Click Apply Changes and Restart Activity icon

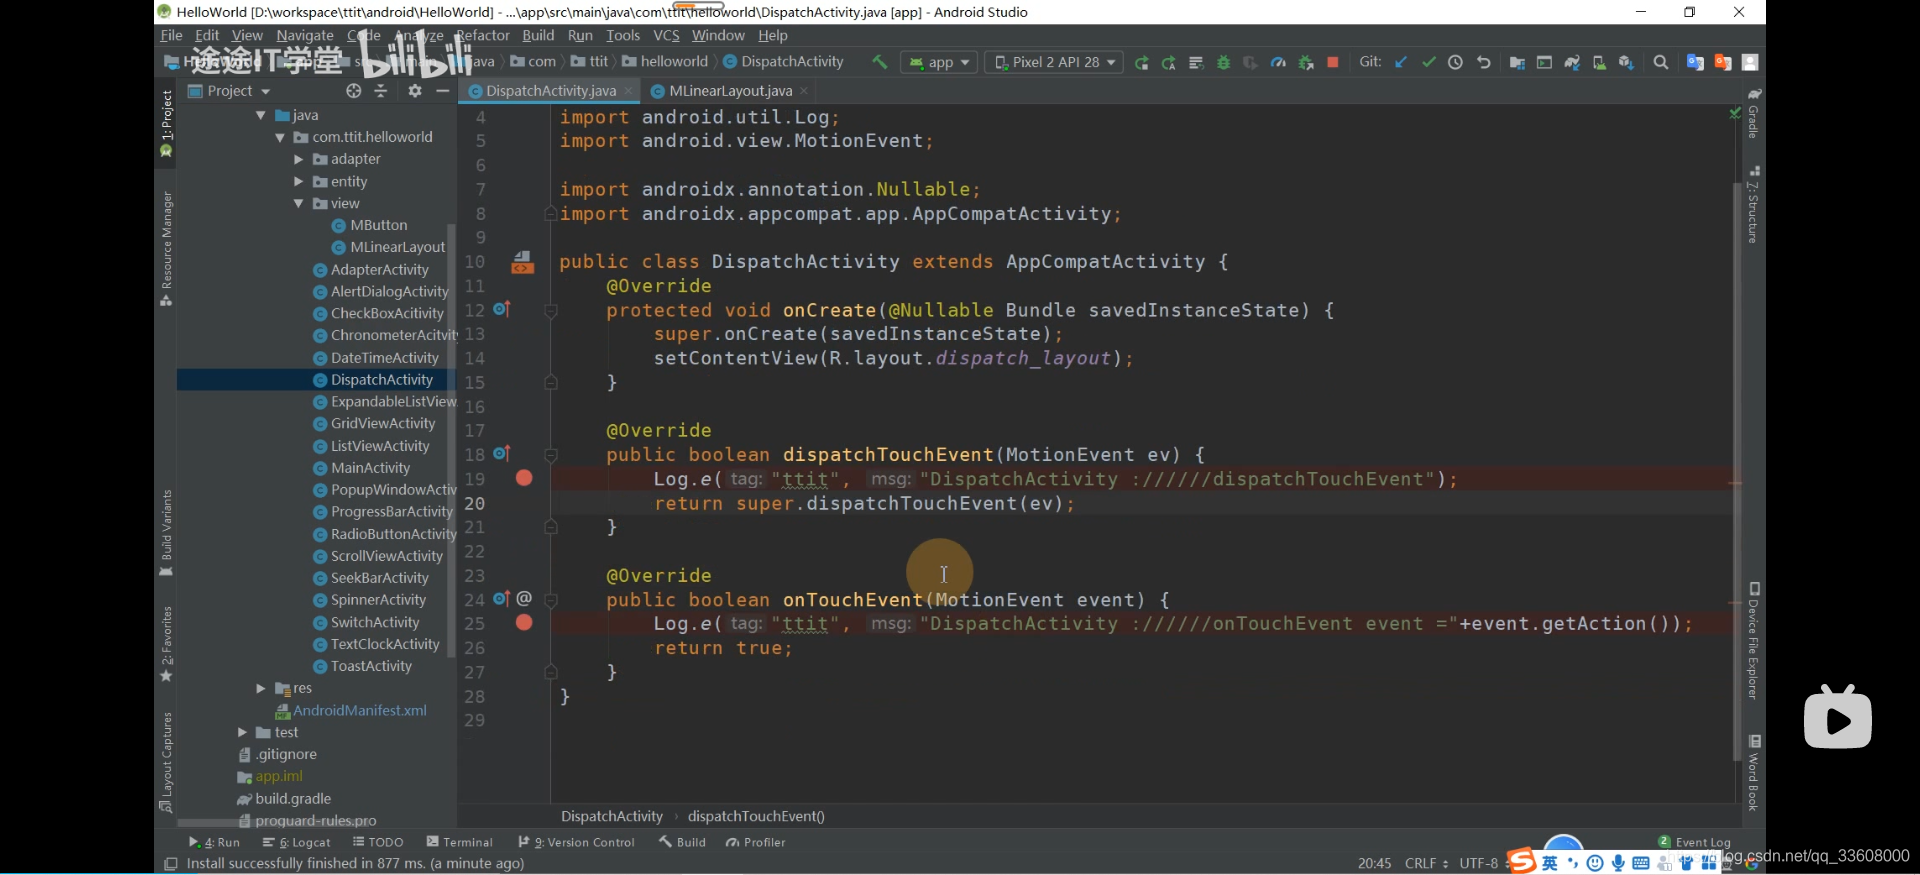tap(1168, 63)
